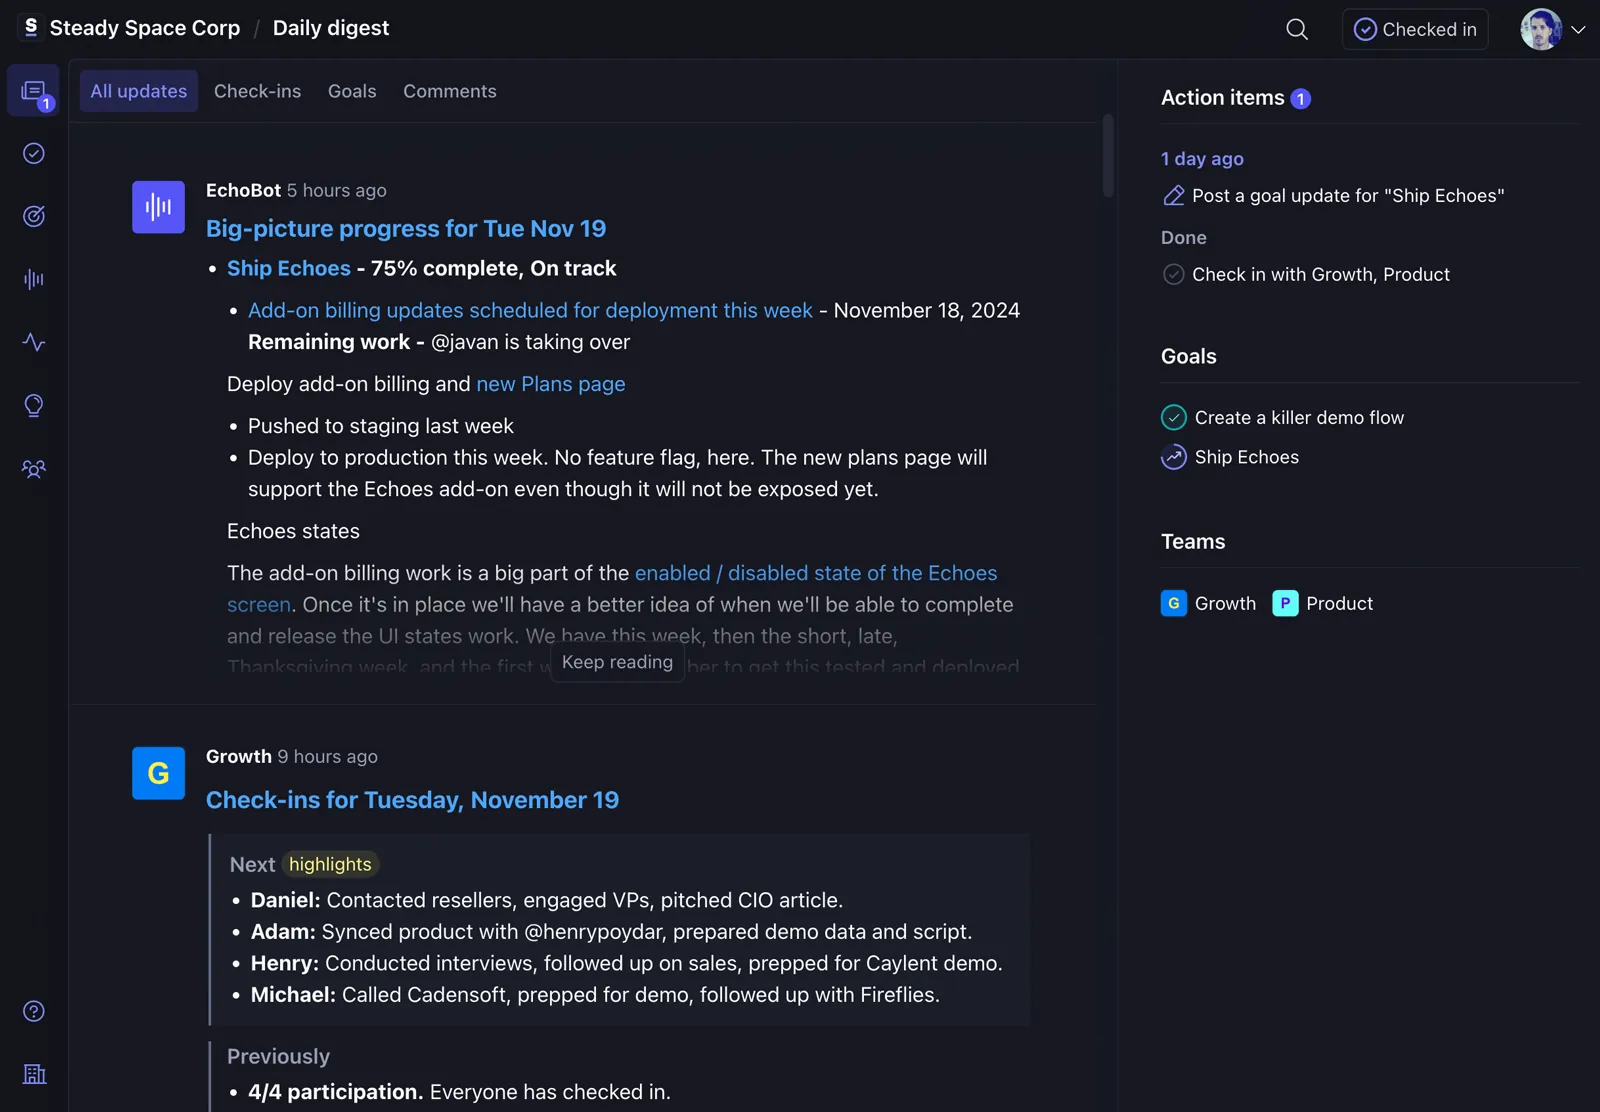
Task: Toggle the completed 'Check in with Growth, Product' item
Action: coord(1173,273)
